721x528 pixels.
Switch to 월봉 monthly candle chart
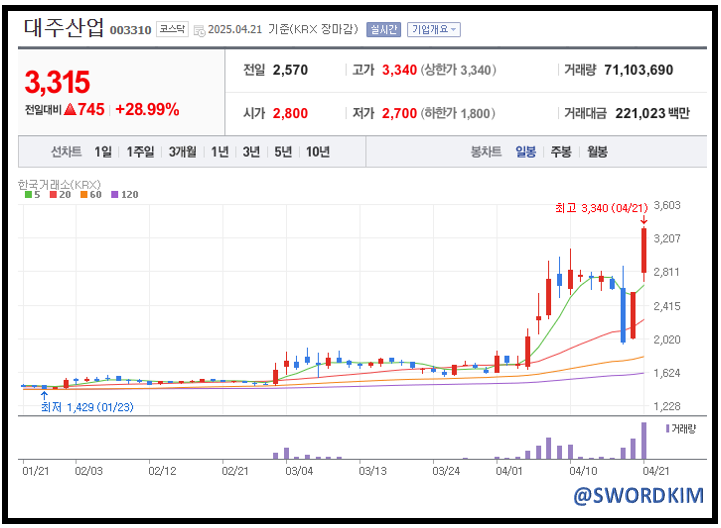[597, 151]
